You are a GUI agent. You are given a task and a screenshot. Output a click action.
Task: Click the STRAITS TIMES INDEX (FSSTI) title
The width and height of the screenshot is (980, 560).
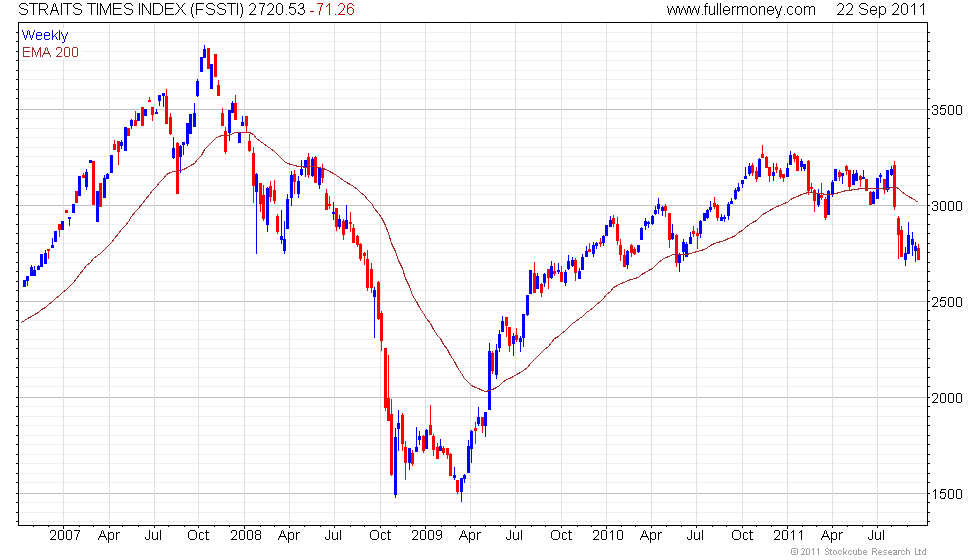pos(131,10)
